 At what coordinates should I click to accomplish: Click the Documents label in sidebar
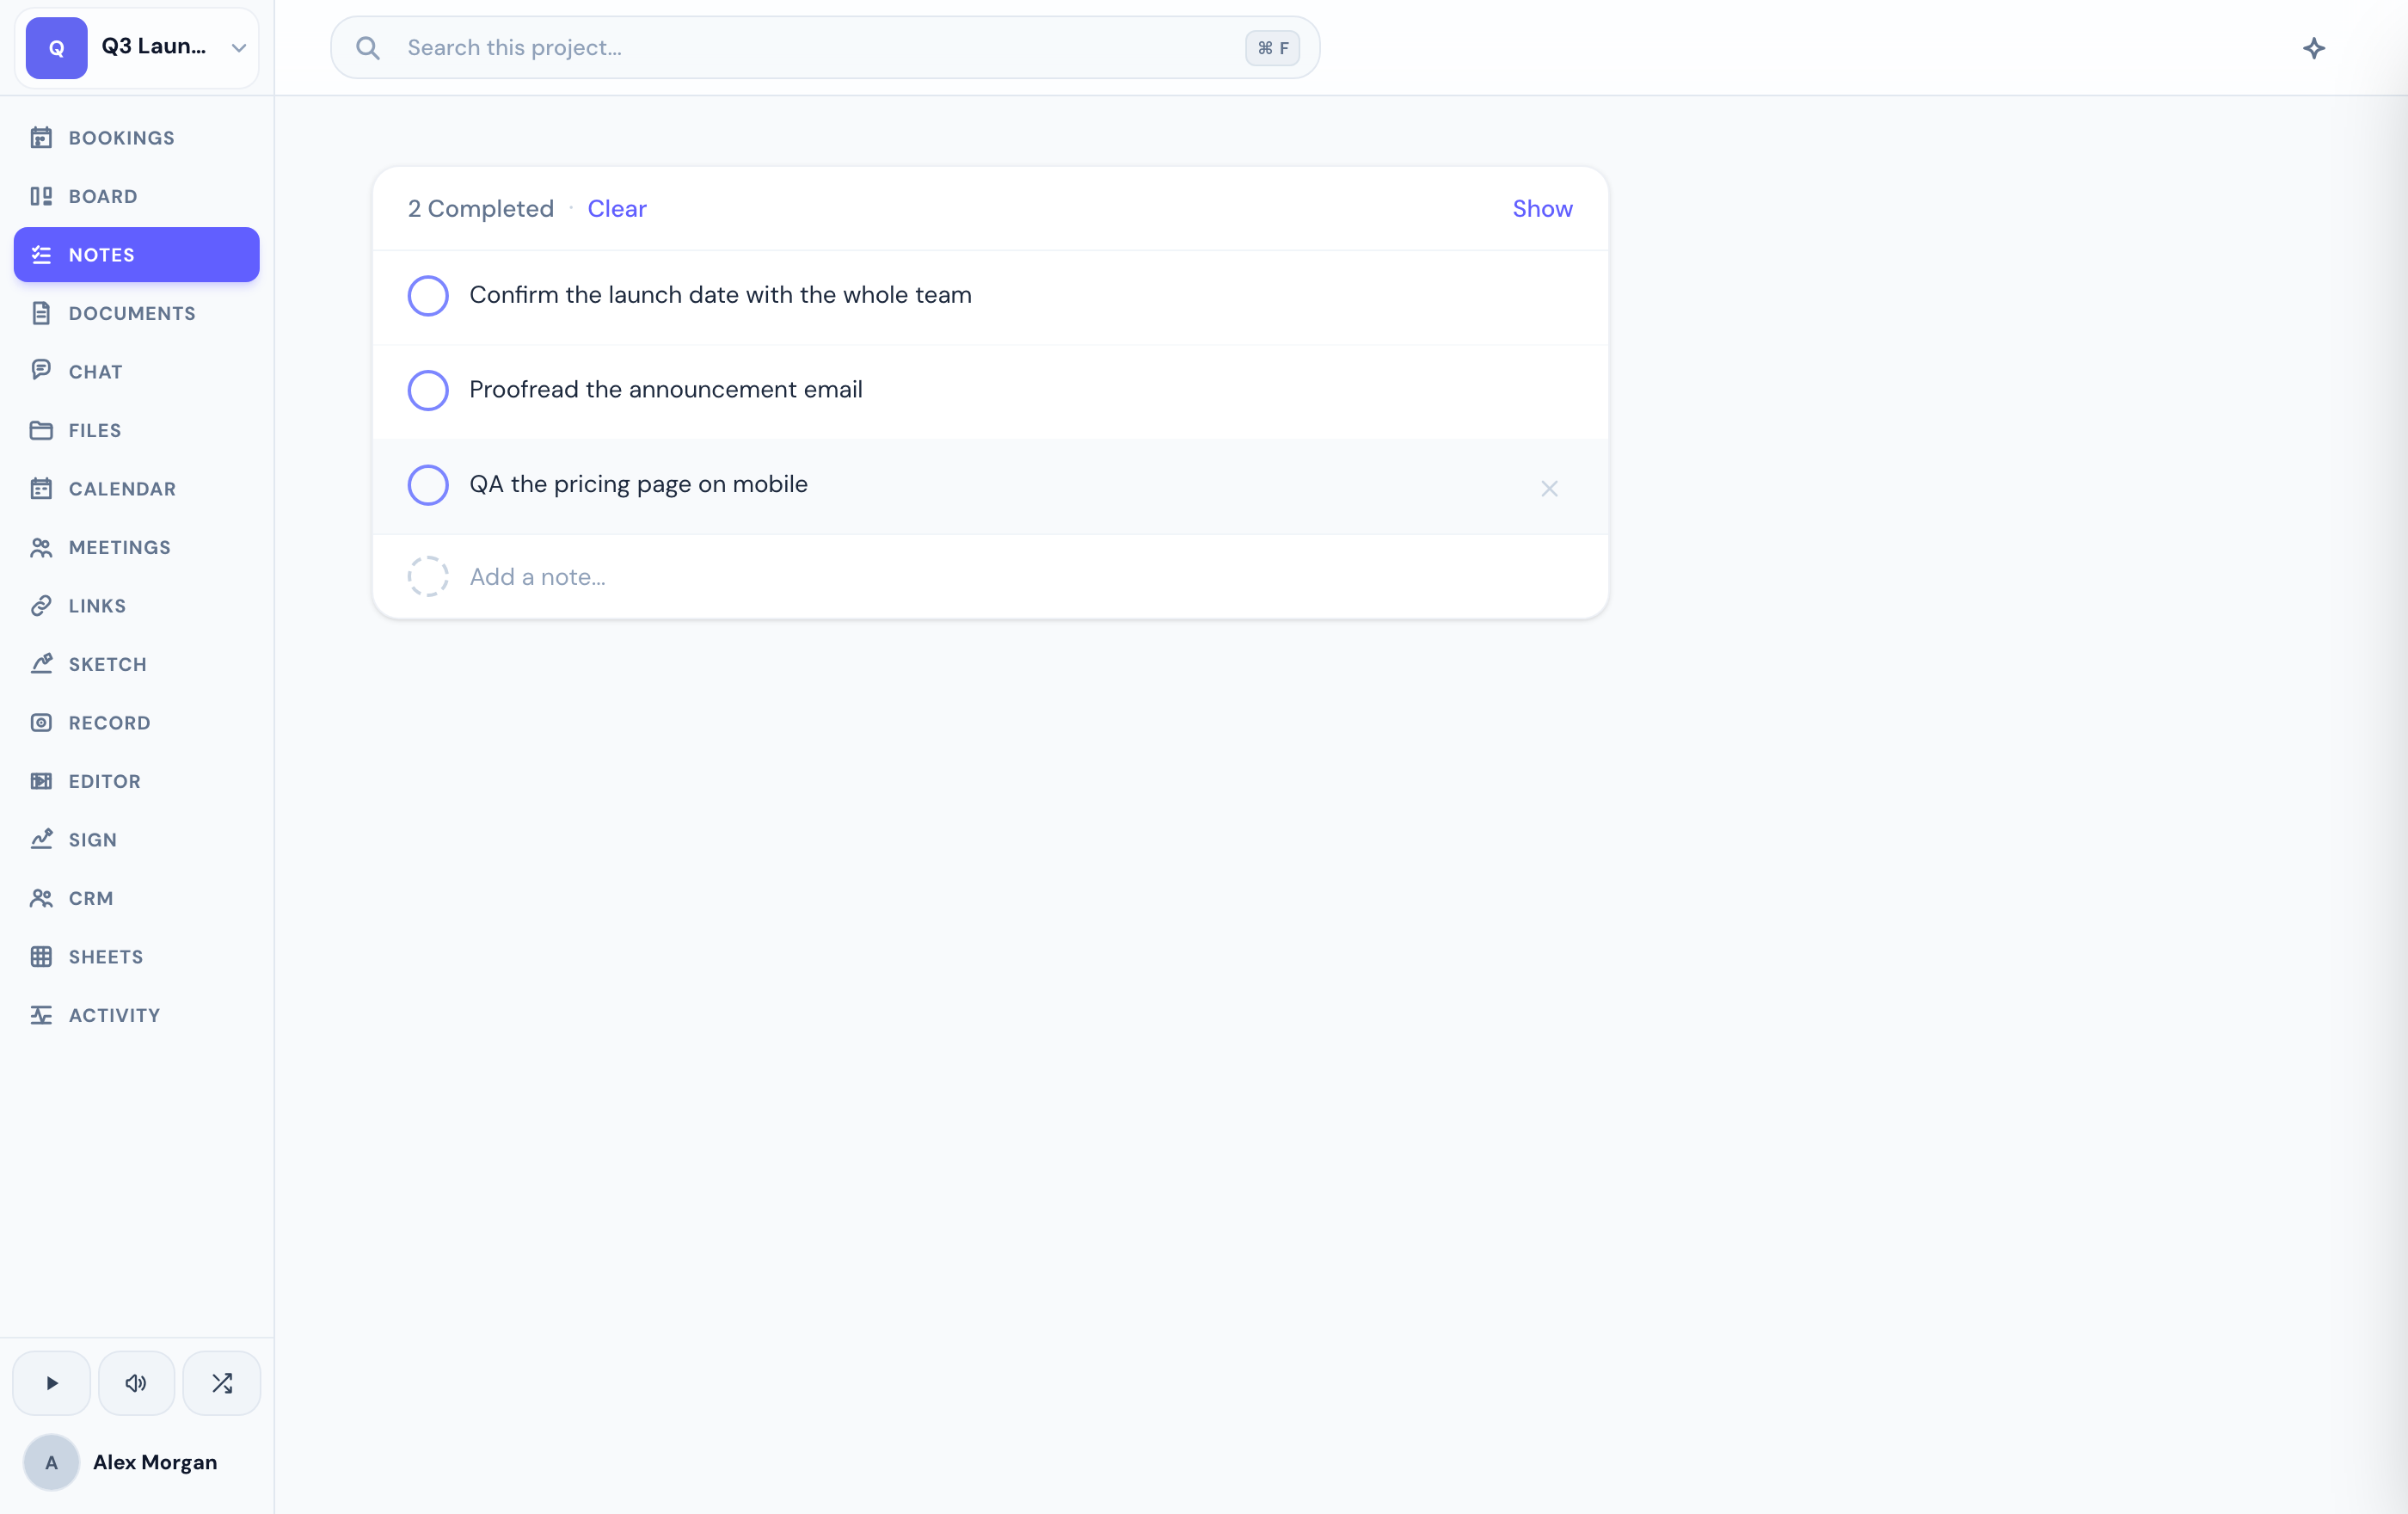pyautogui.click(x=132, y=313)
